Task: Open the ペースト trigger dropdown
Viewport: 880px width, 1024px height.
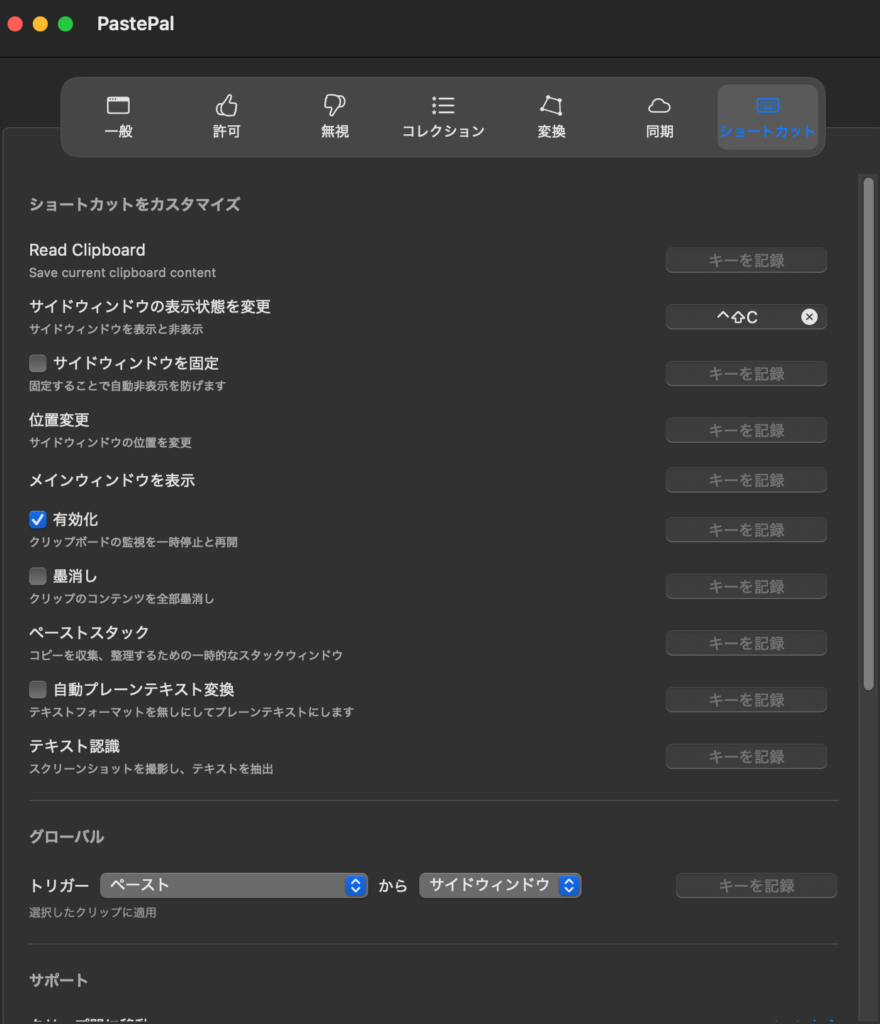Action: coord(235,885)
